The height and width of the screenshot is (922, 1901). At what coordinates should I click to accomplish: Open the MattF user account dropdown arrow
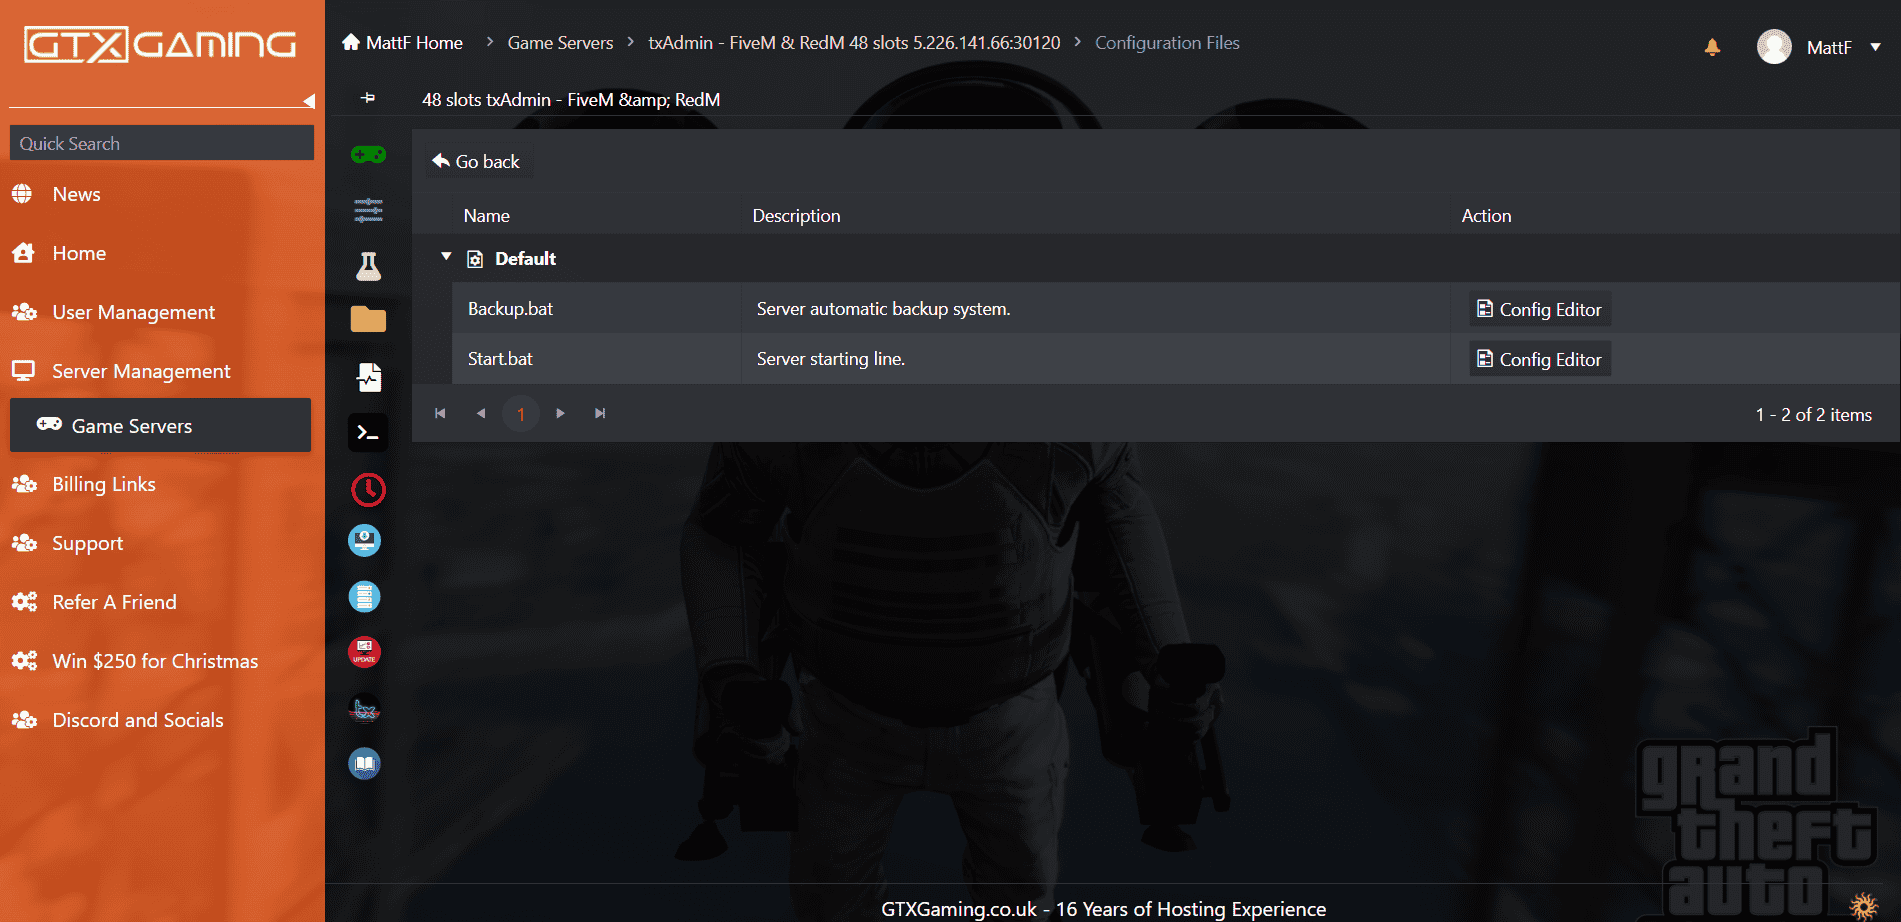1876,47
